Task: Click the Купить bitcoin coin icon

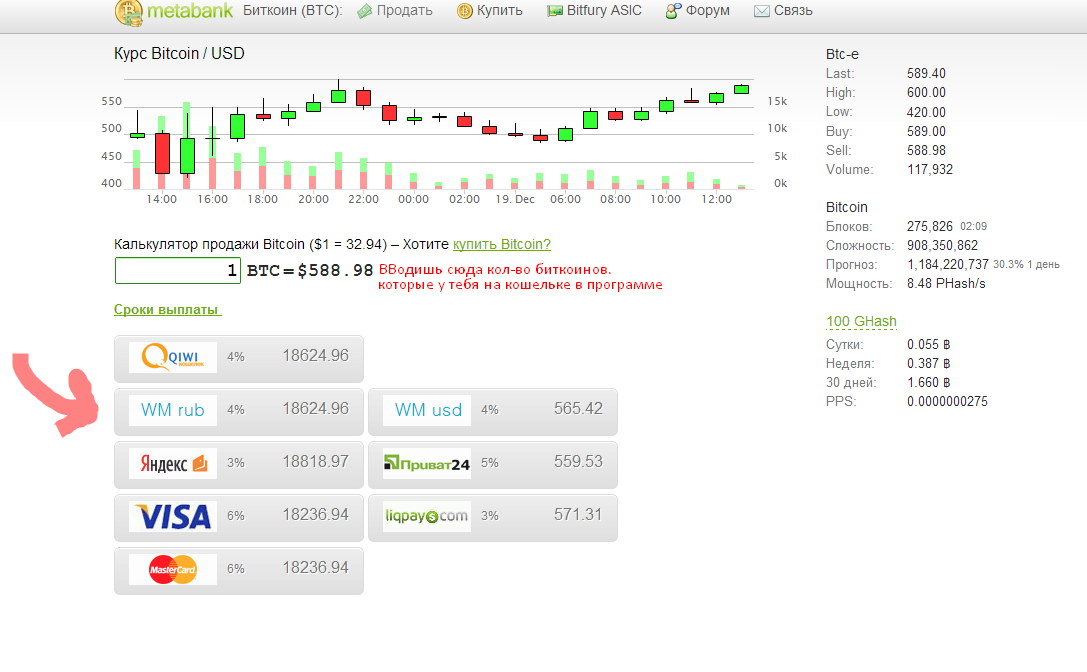Action: [464, 11]
